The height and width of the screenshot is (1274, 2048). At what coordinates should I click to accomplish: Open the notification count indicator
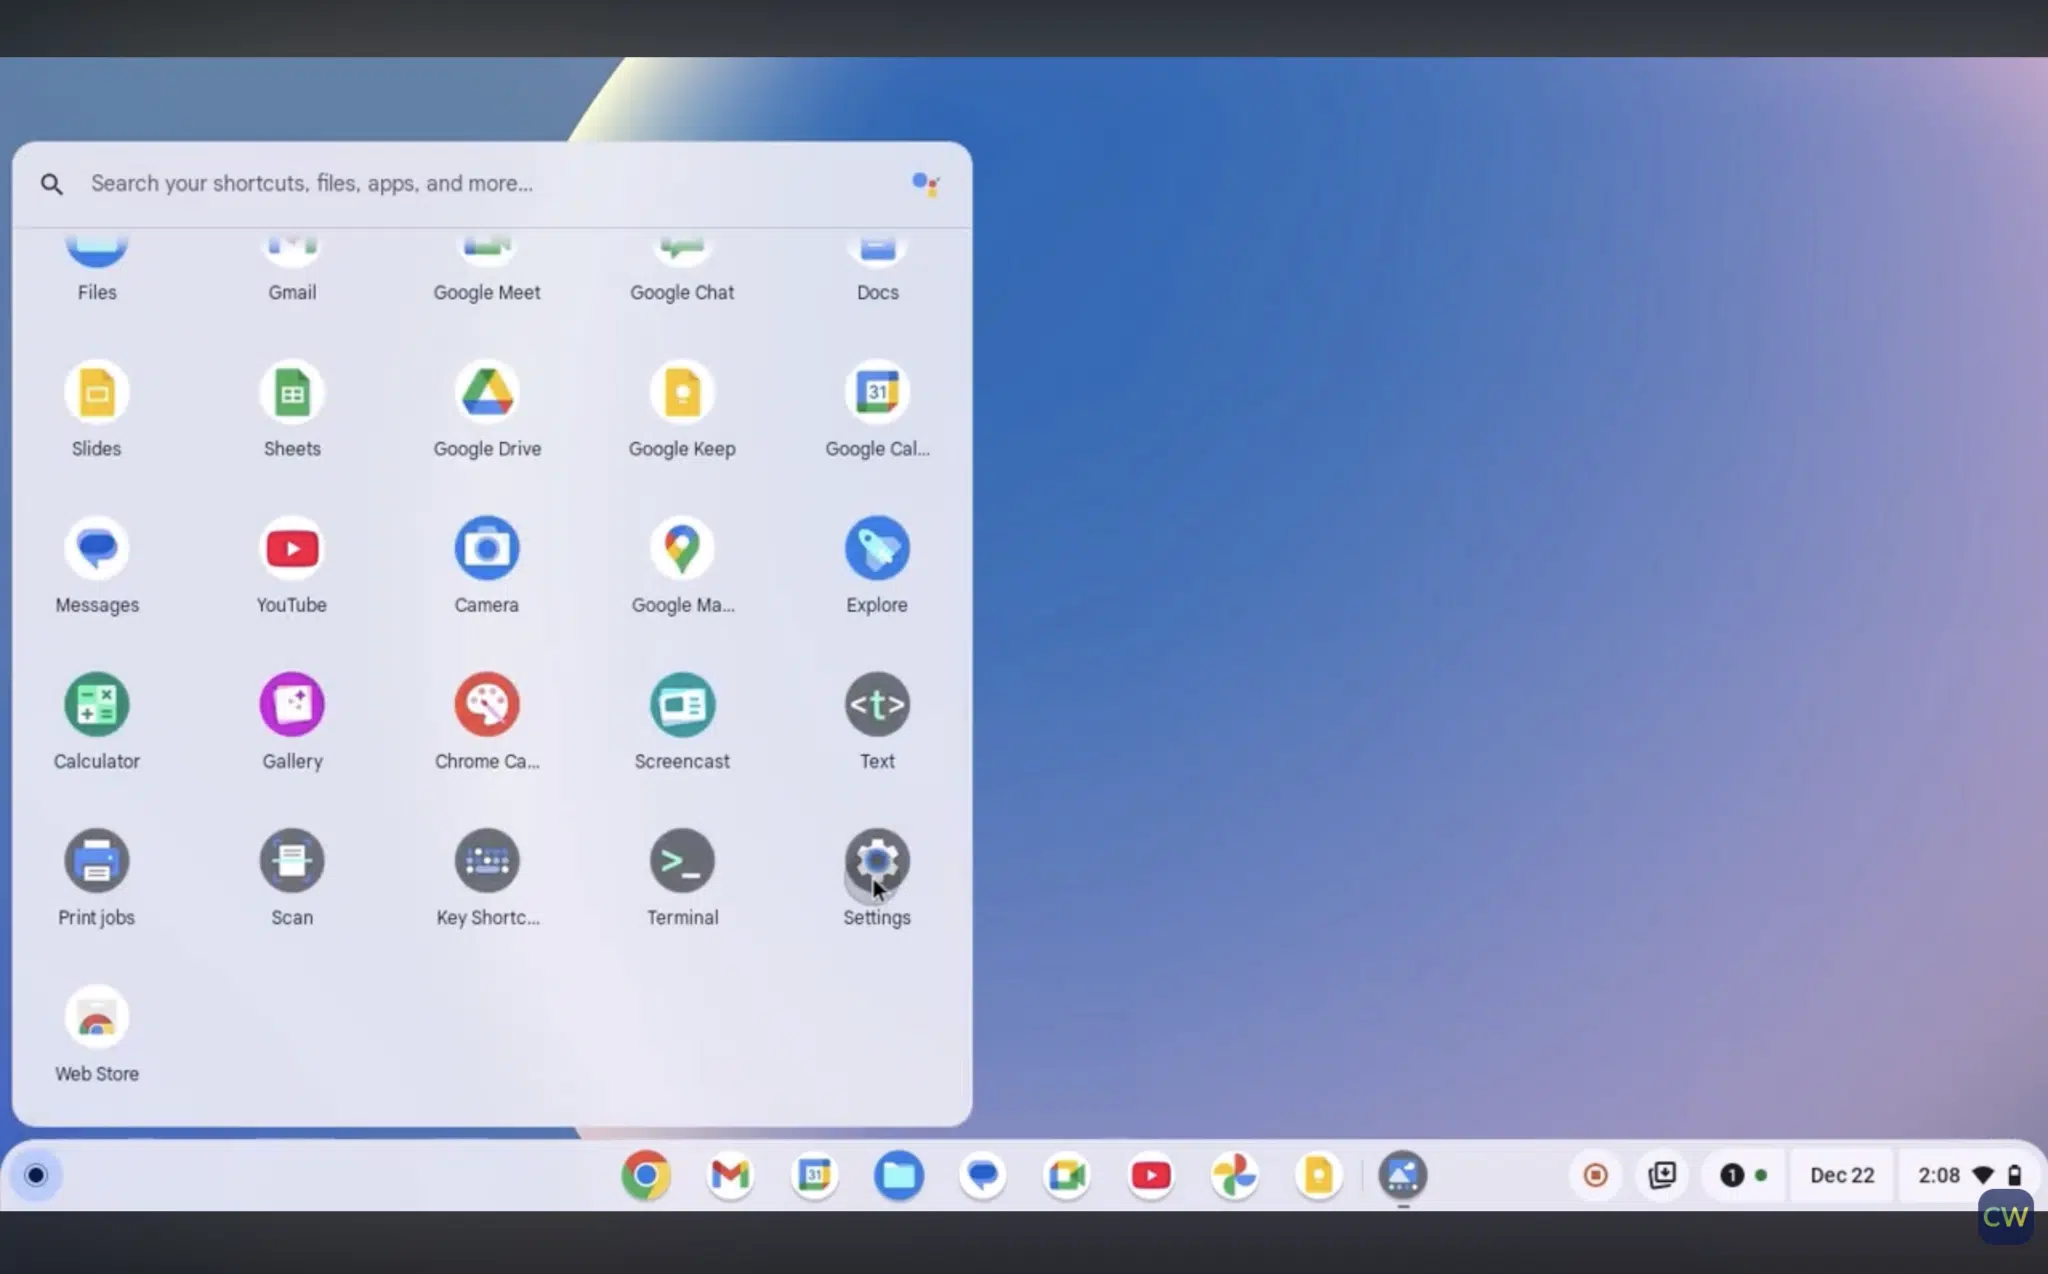1744,1175
